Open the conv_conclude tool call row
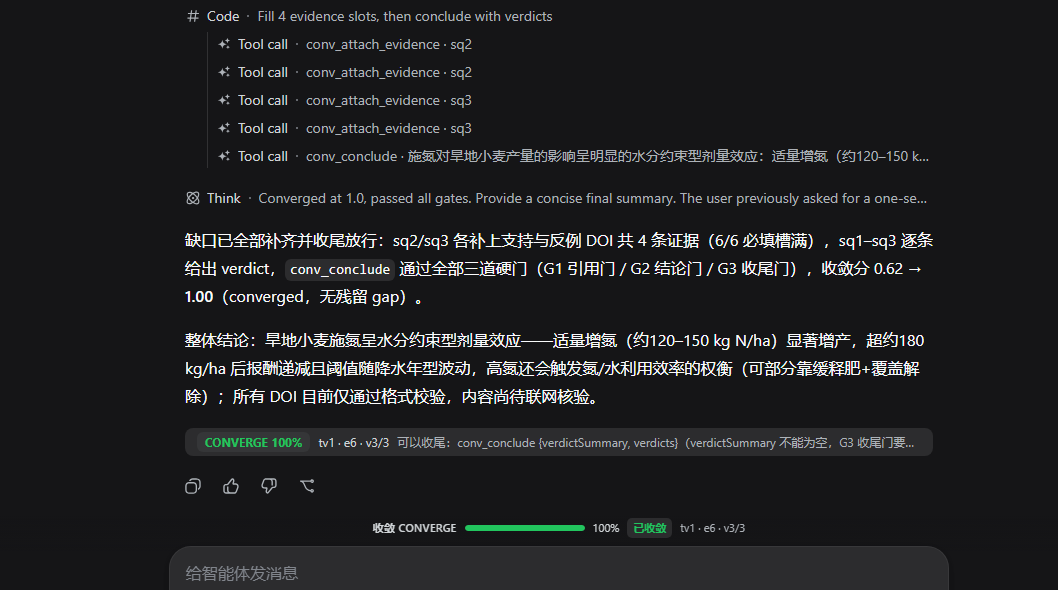The width and height of the screenshot is (1058, 590). pyautogui.click(x=574, y=156)
